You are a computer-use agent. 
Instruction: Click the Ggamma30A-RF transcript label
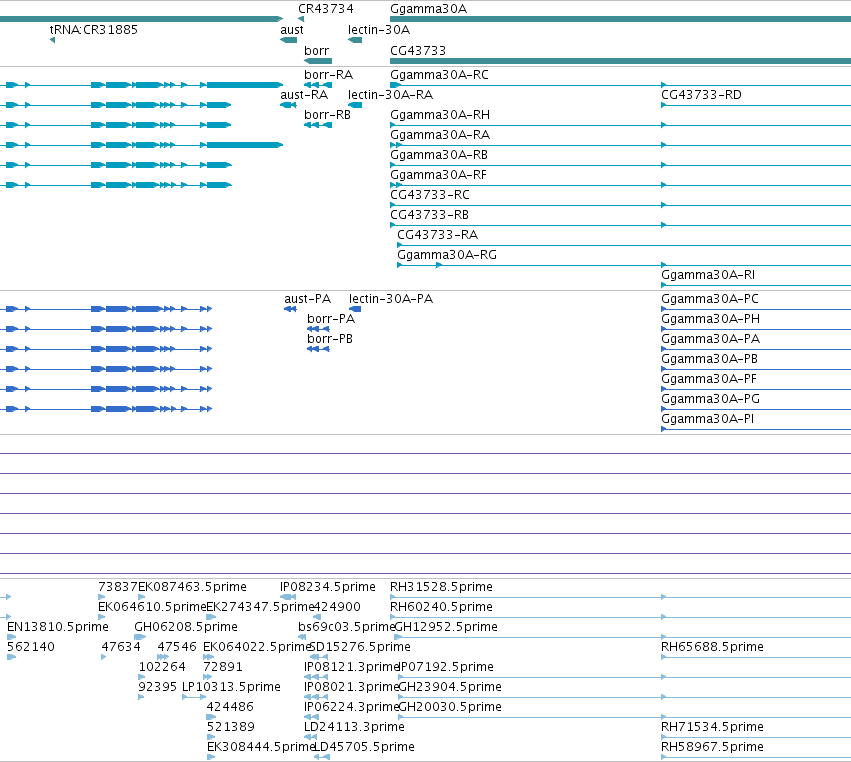pos(438,174)
